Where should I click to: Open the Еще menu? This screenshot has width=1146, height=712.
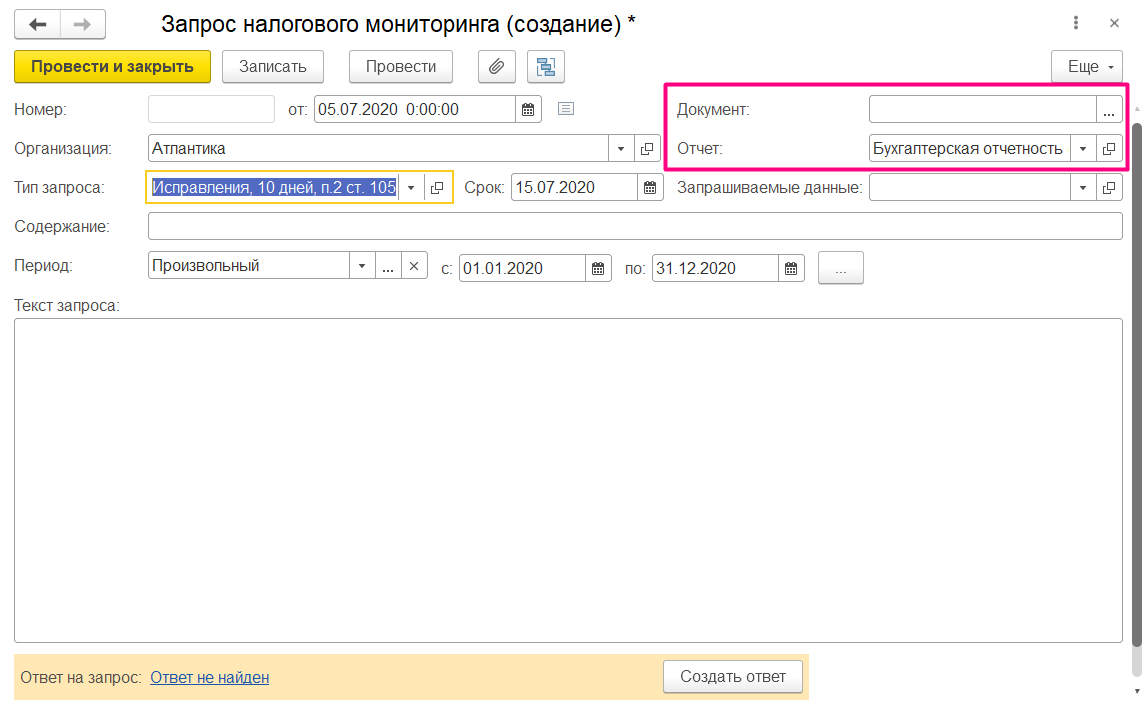1086,66
